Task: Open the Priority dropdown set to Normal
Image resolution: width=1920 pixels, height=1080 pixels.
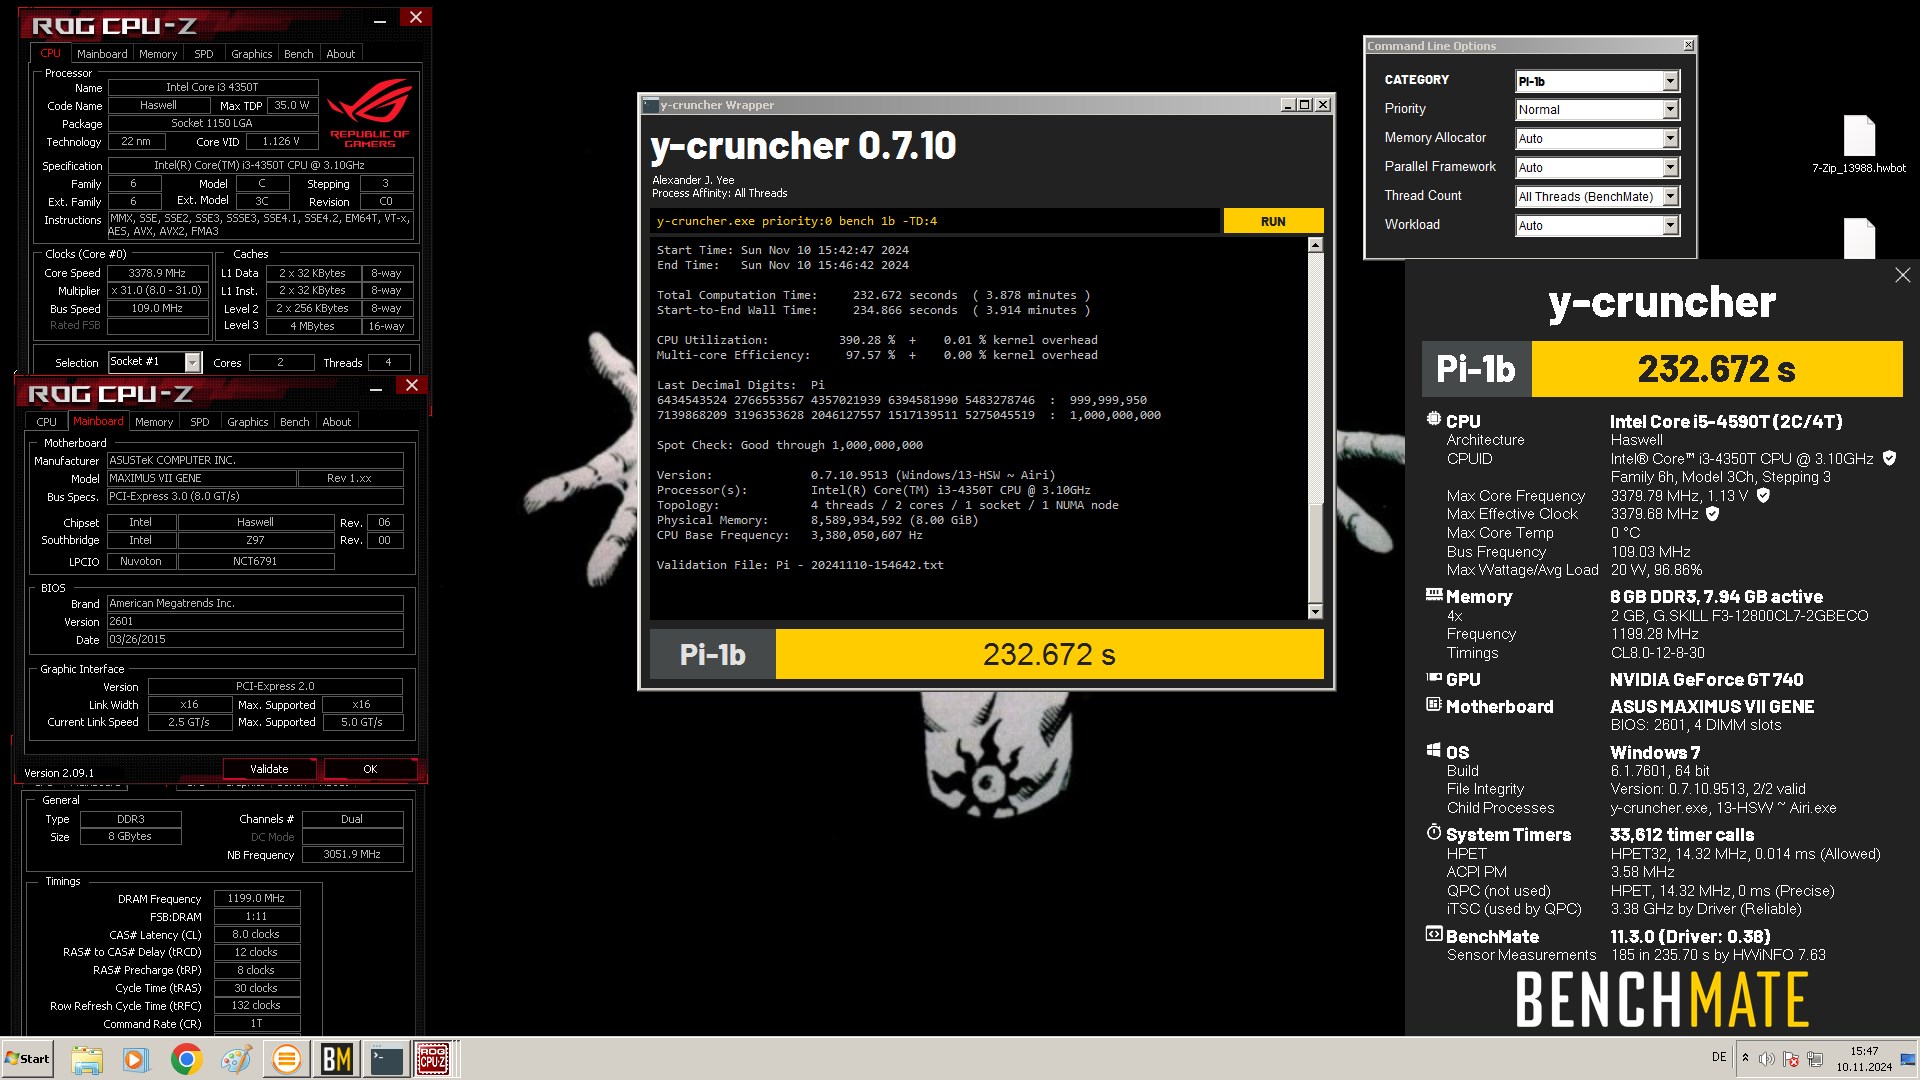Action: pyautogui.click(x=1597, y=110)
